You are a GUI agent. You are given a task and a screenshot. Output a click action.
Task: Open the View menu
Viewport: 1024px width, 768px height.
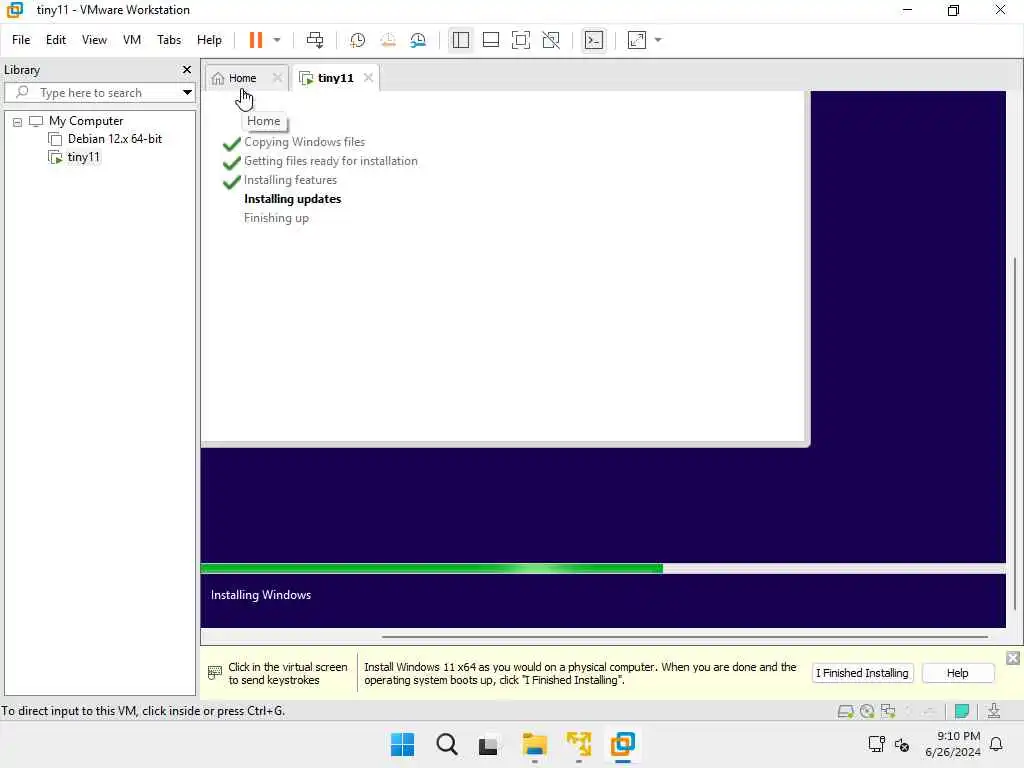pos(94,40)
